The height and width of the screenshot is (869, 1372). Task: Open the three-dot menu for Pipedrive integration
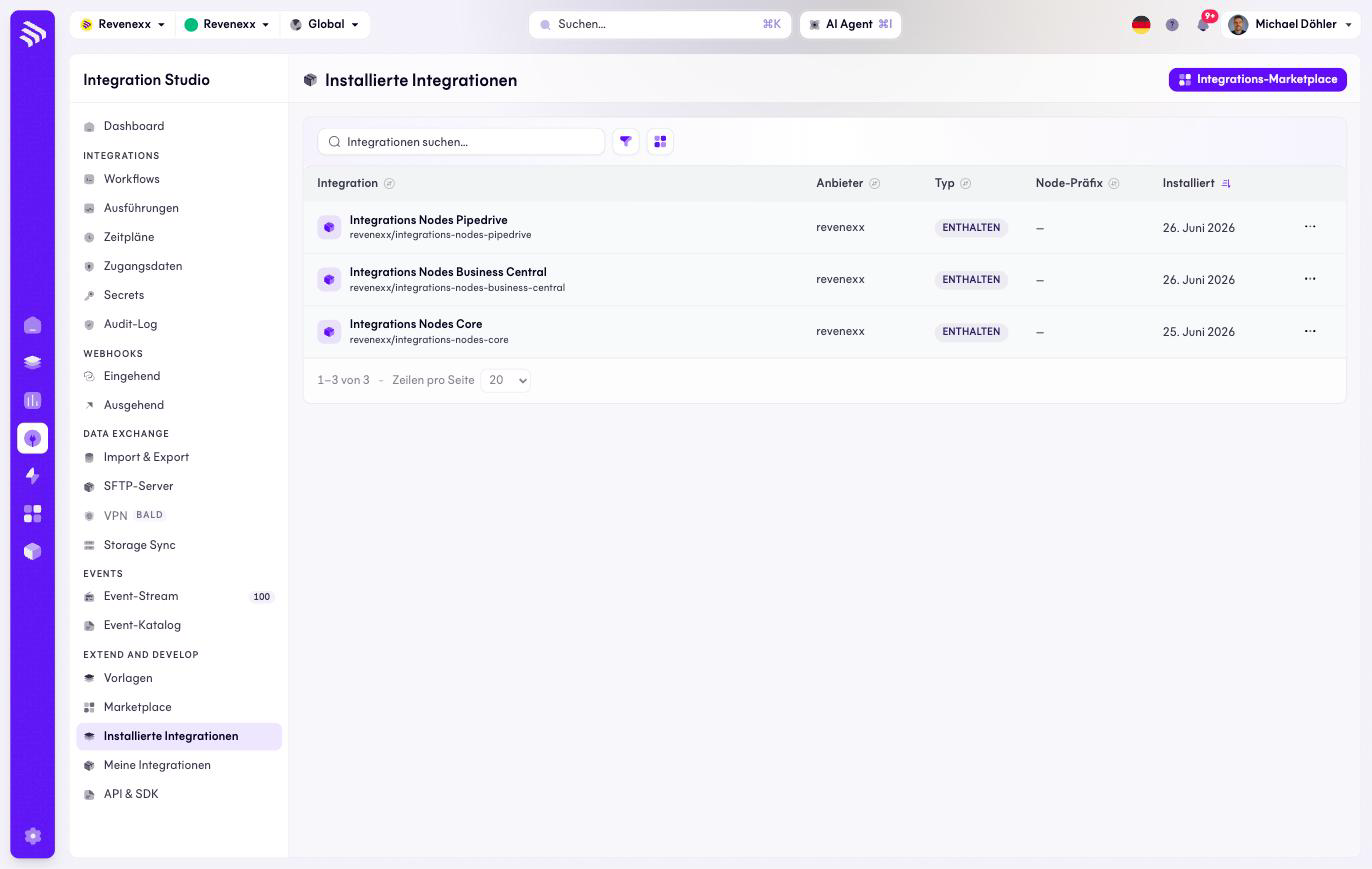(1310, 227)
